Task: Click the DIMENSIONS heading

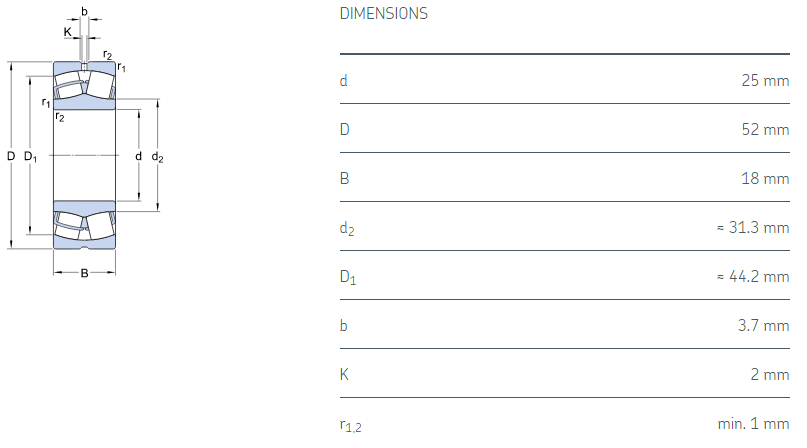Action: point(384,14)
